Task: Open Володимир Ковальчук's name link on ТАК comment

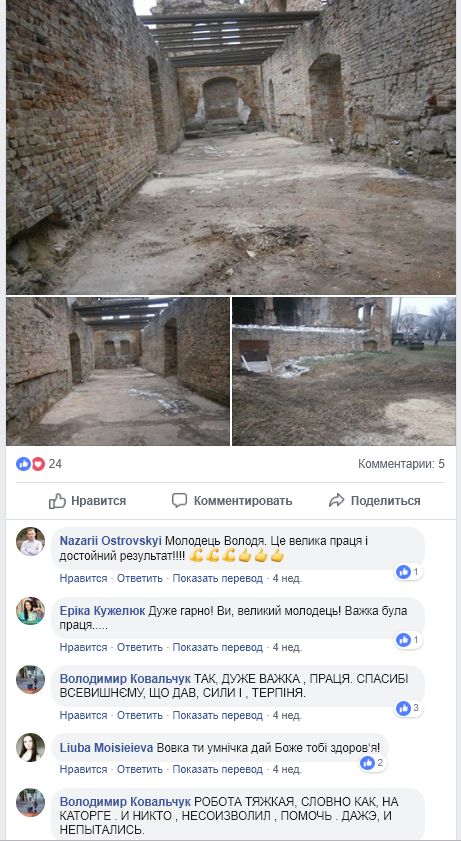Action: (125, 678)
